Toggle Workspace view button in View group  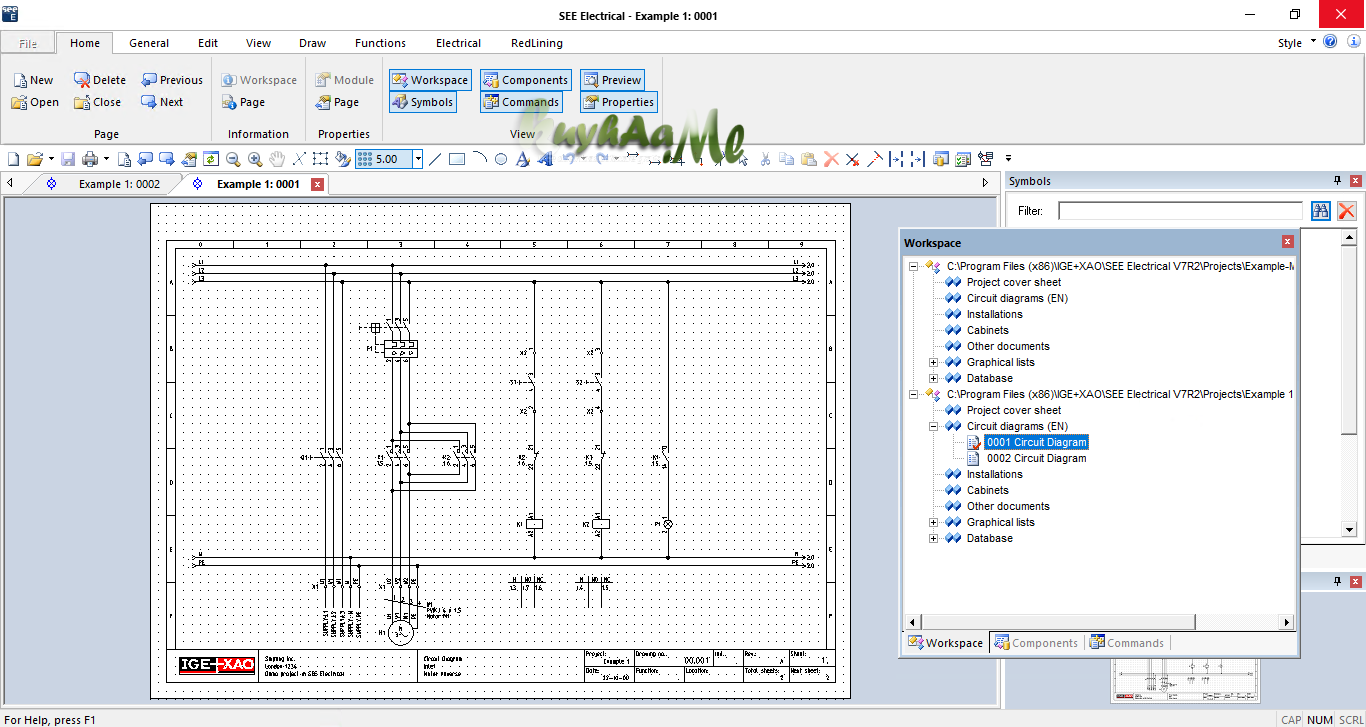coord(430,80)
